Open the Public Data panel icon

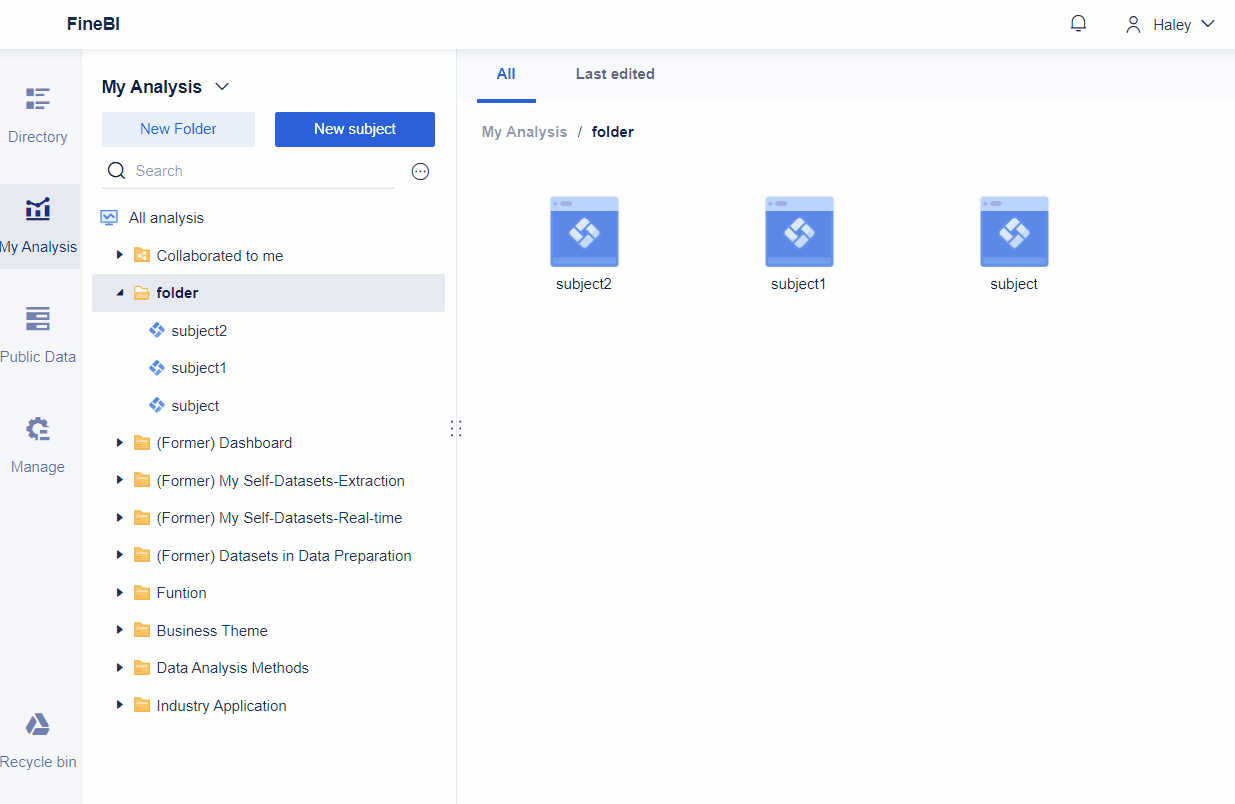[x=37, y=318]
